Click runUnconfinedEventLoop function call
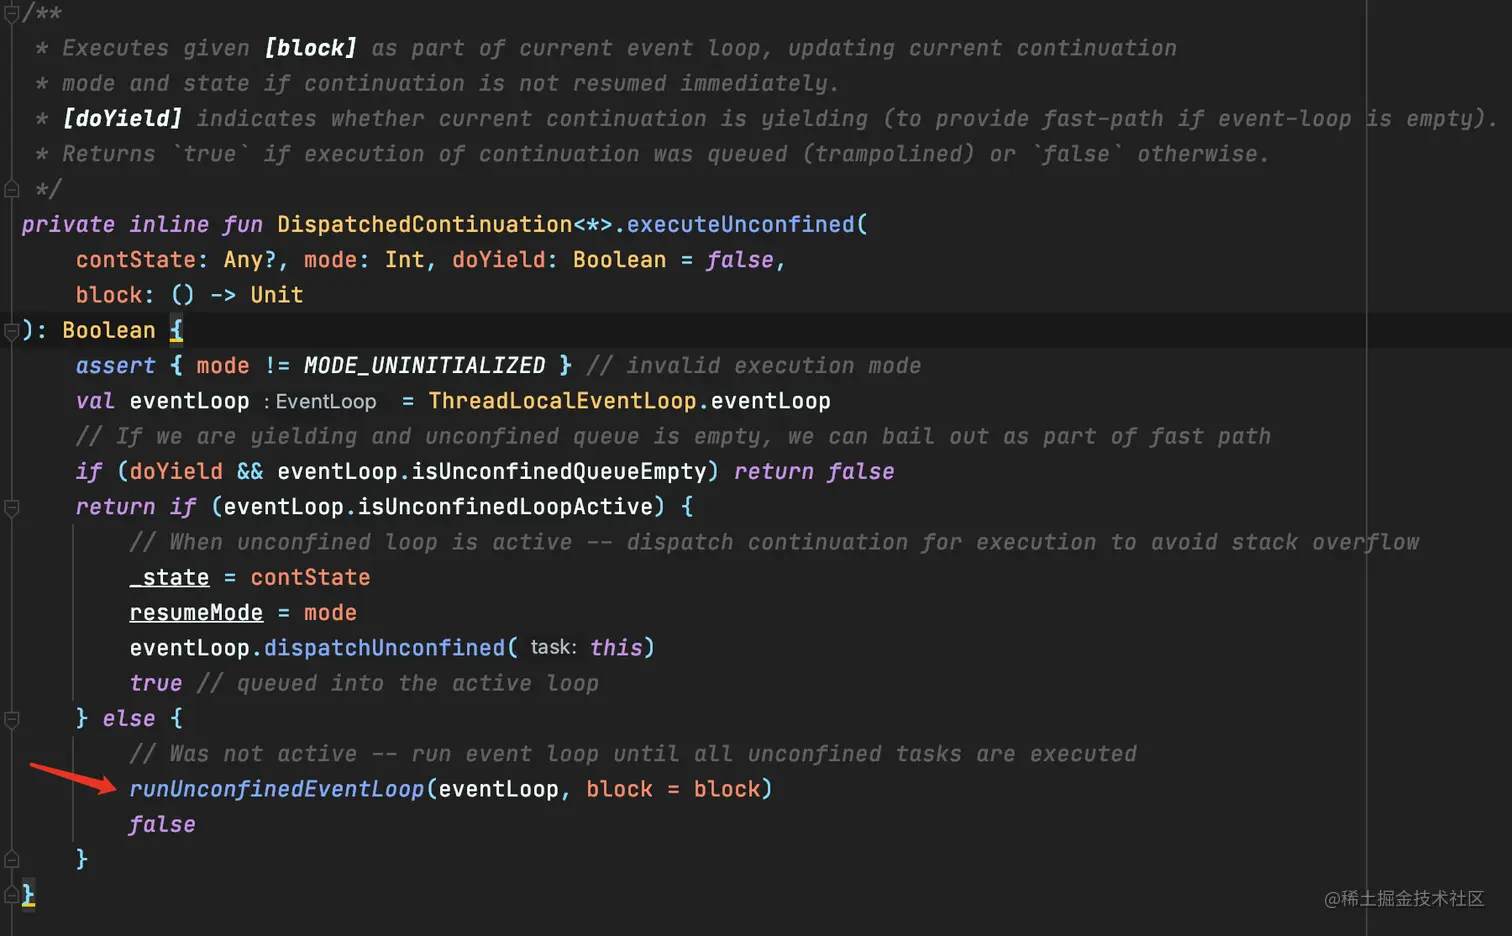Viewport: 1512px width, 936px height. [x=276, y=789]
